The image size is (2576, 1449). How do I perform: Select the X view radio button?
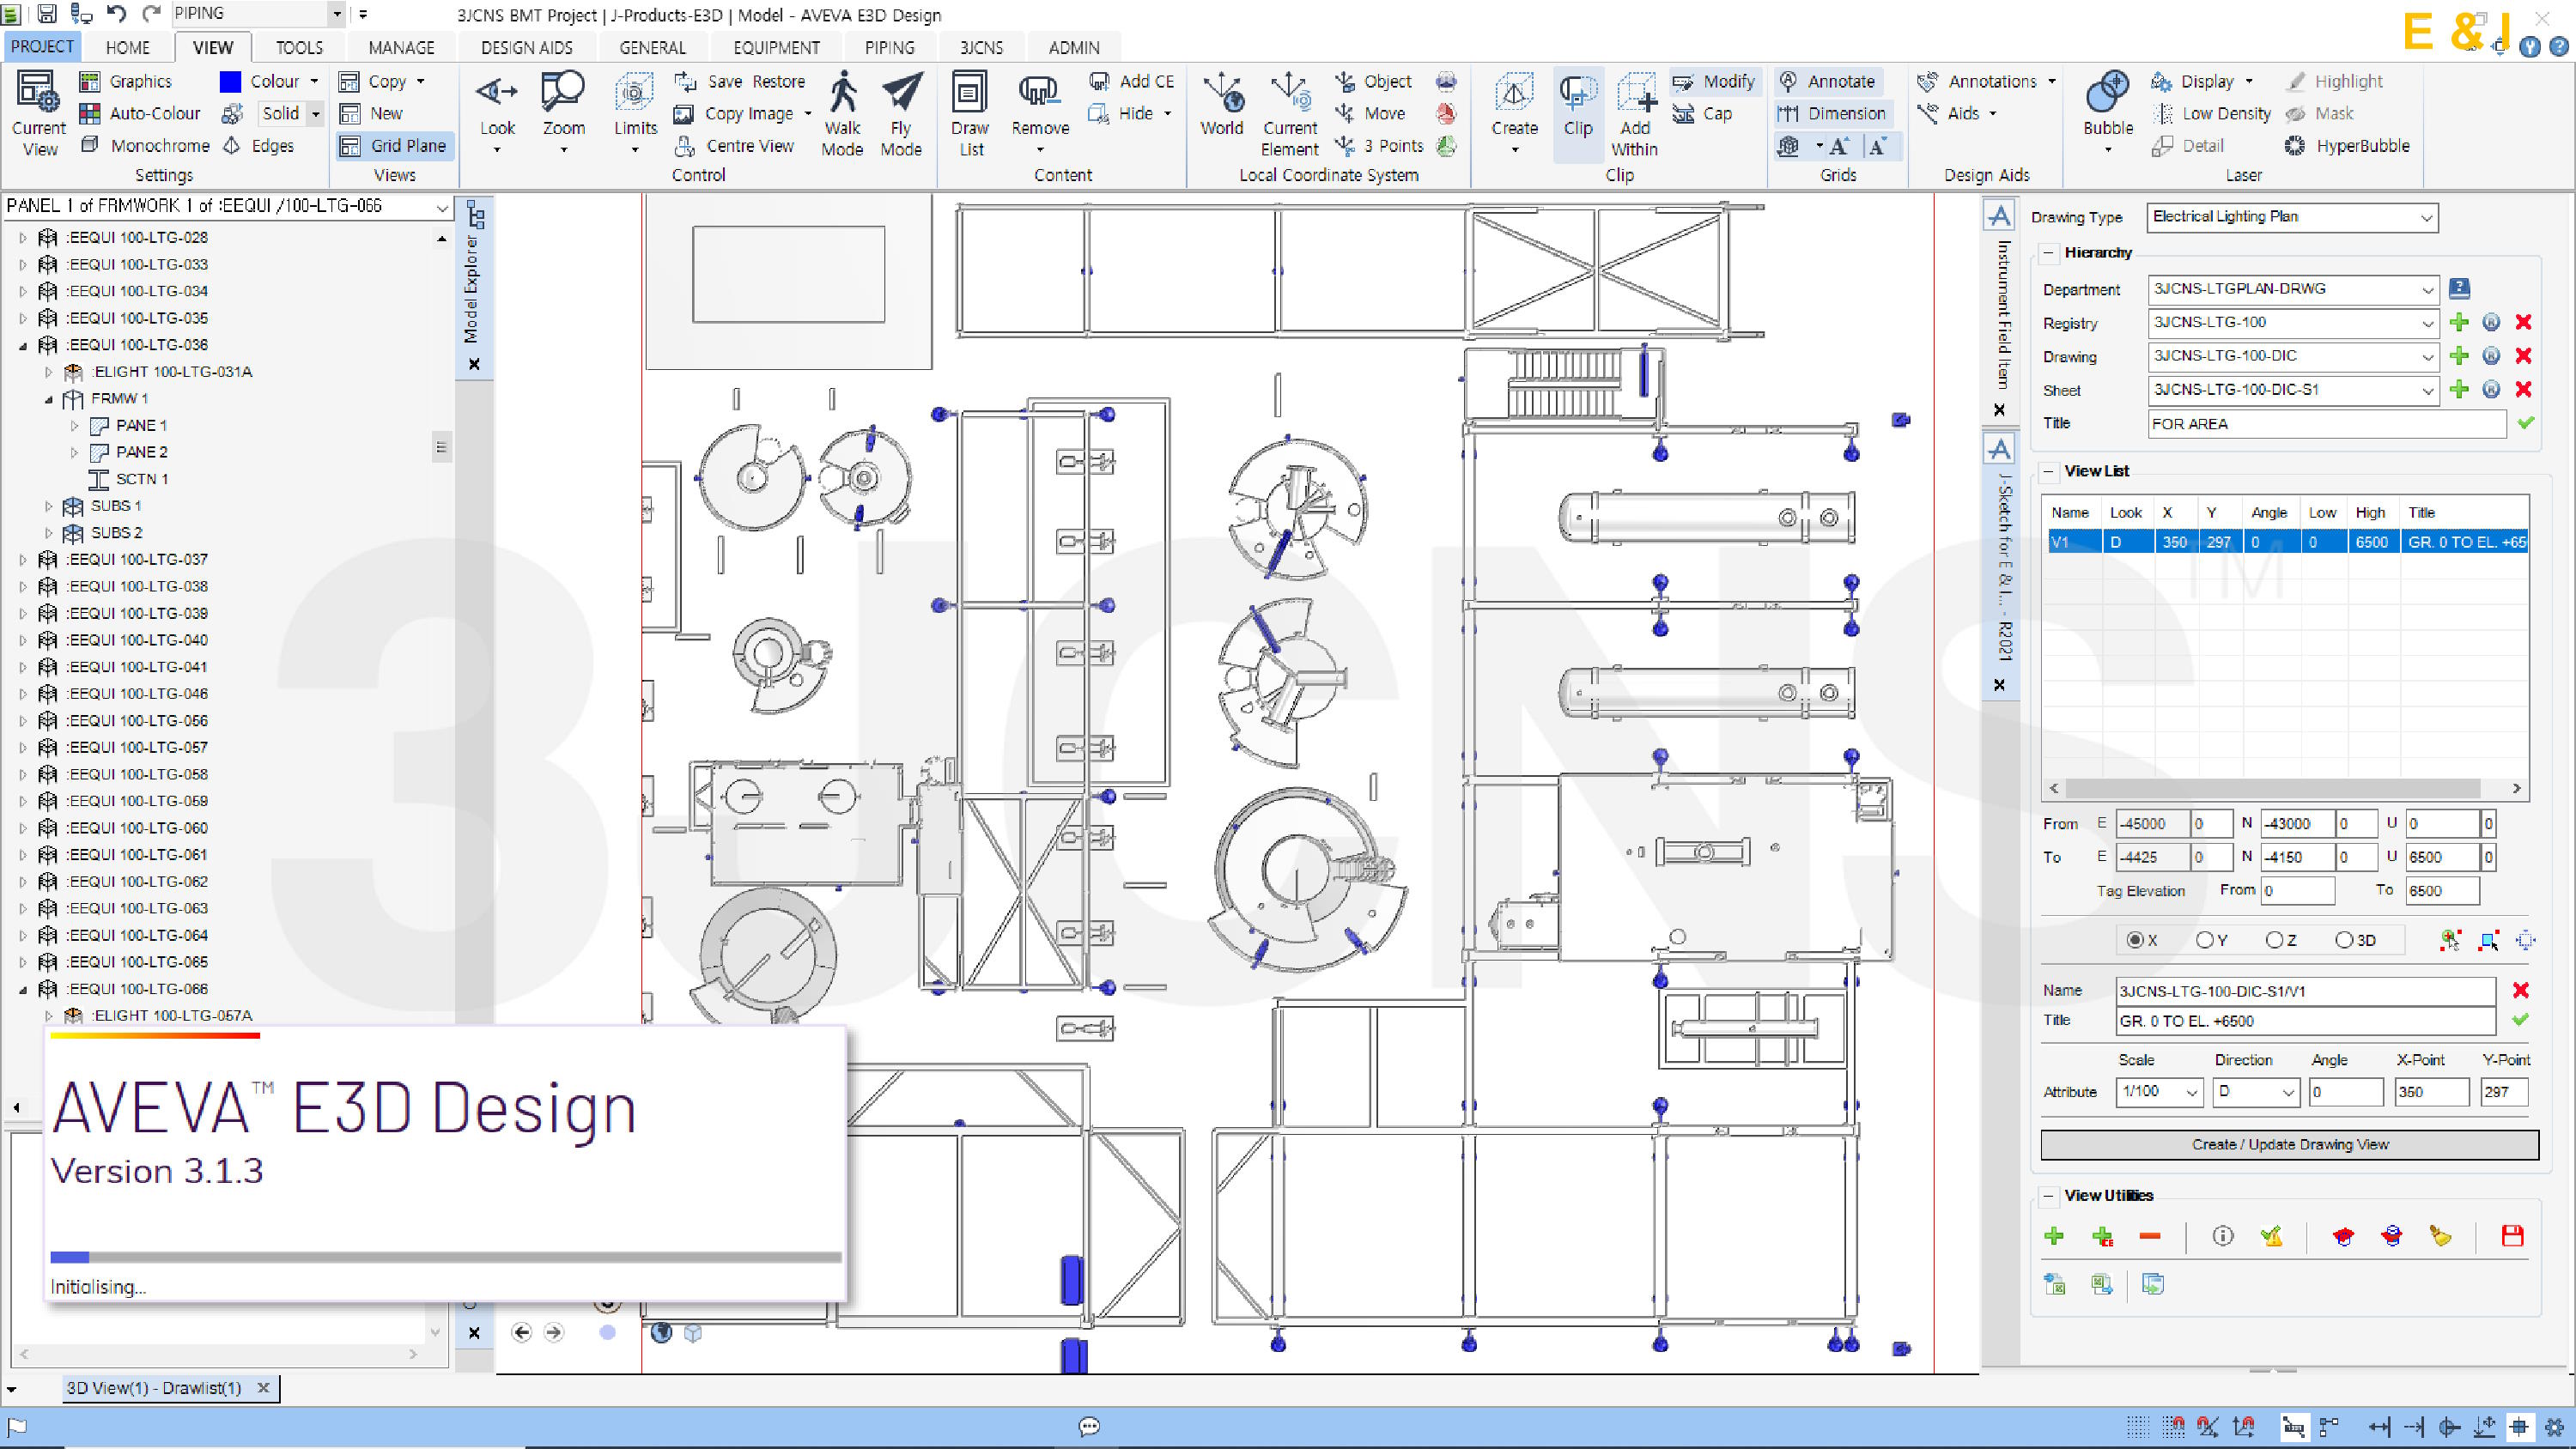[2134, 940]
